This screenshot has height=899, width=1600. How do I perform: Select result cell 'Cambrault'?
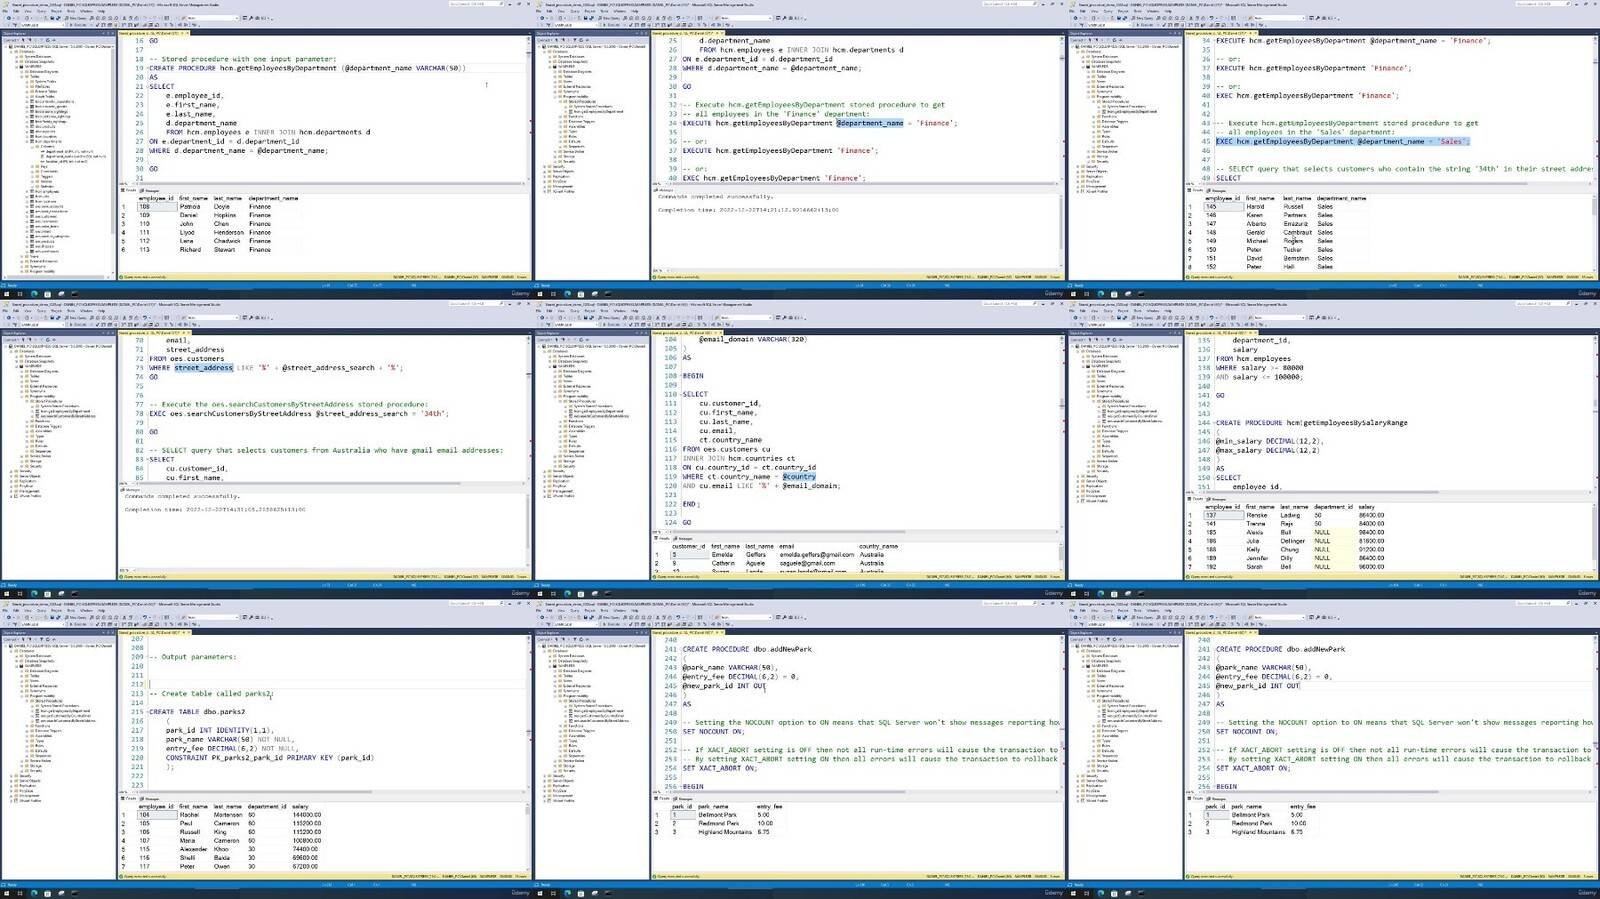1298,232
